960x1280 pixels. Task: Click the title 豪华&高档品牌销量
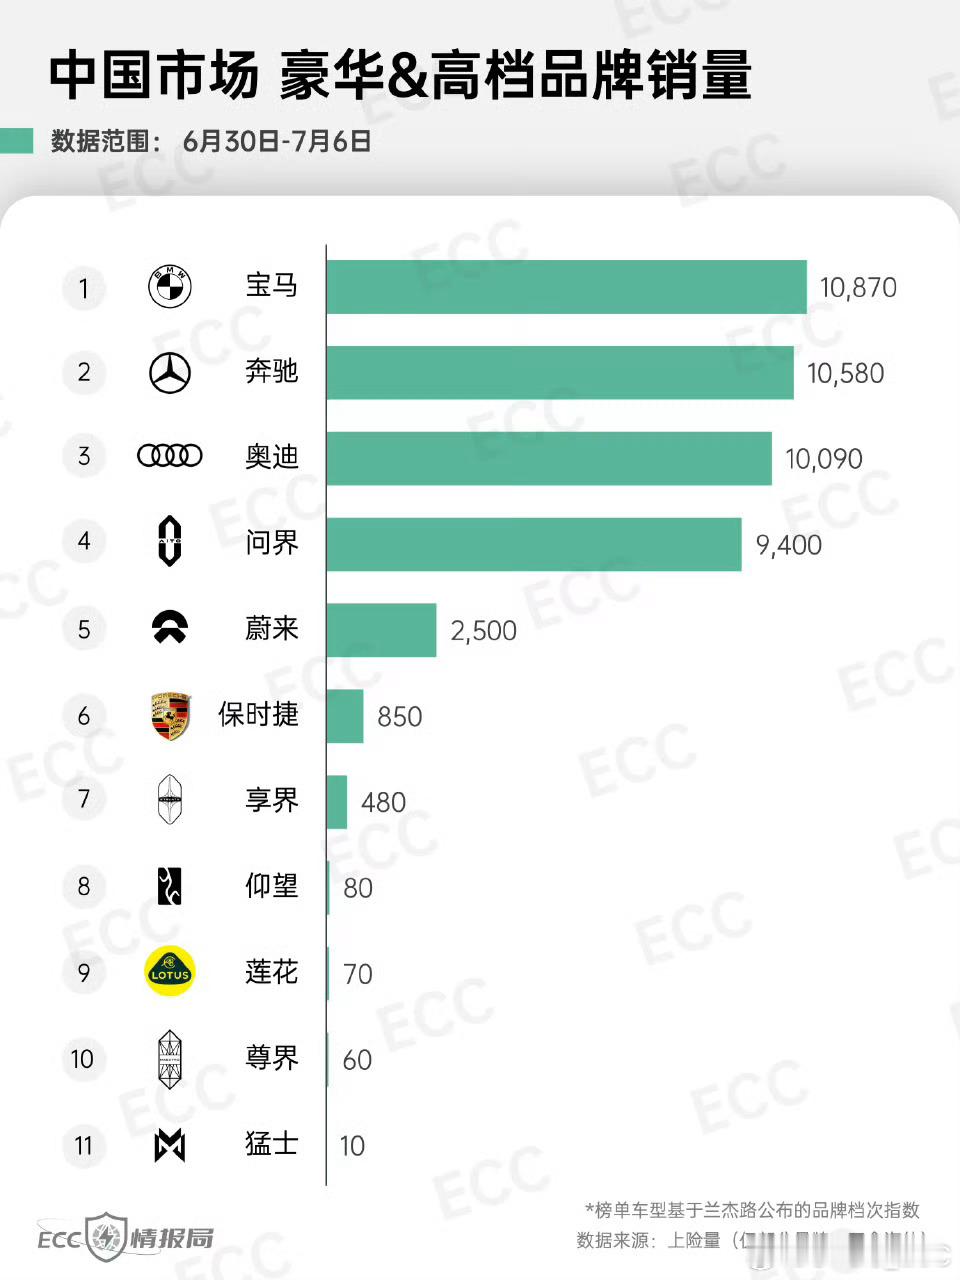point(516,78)
